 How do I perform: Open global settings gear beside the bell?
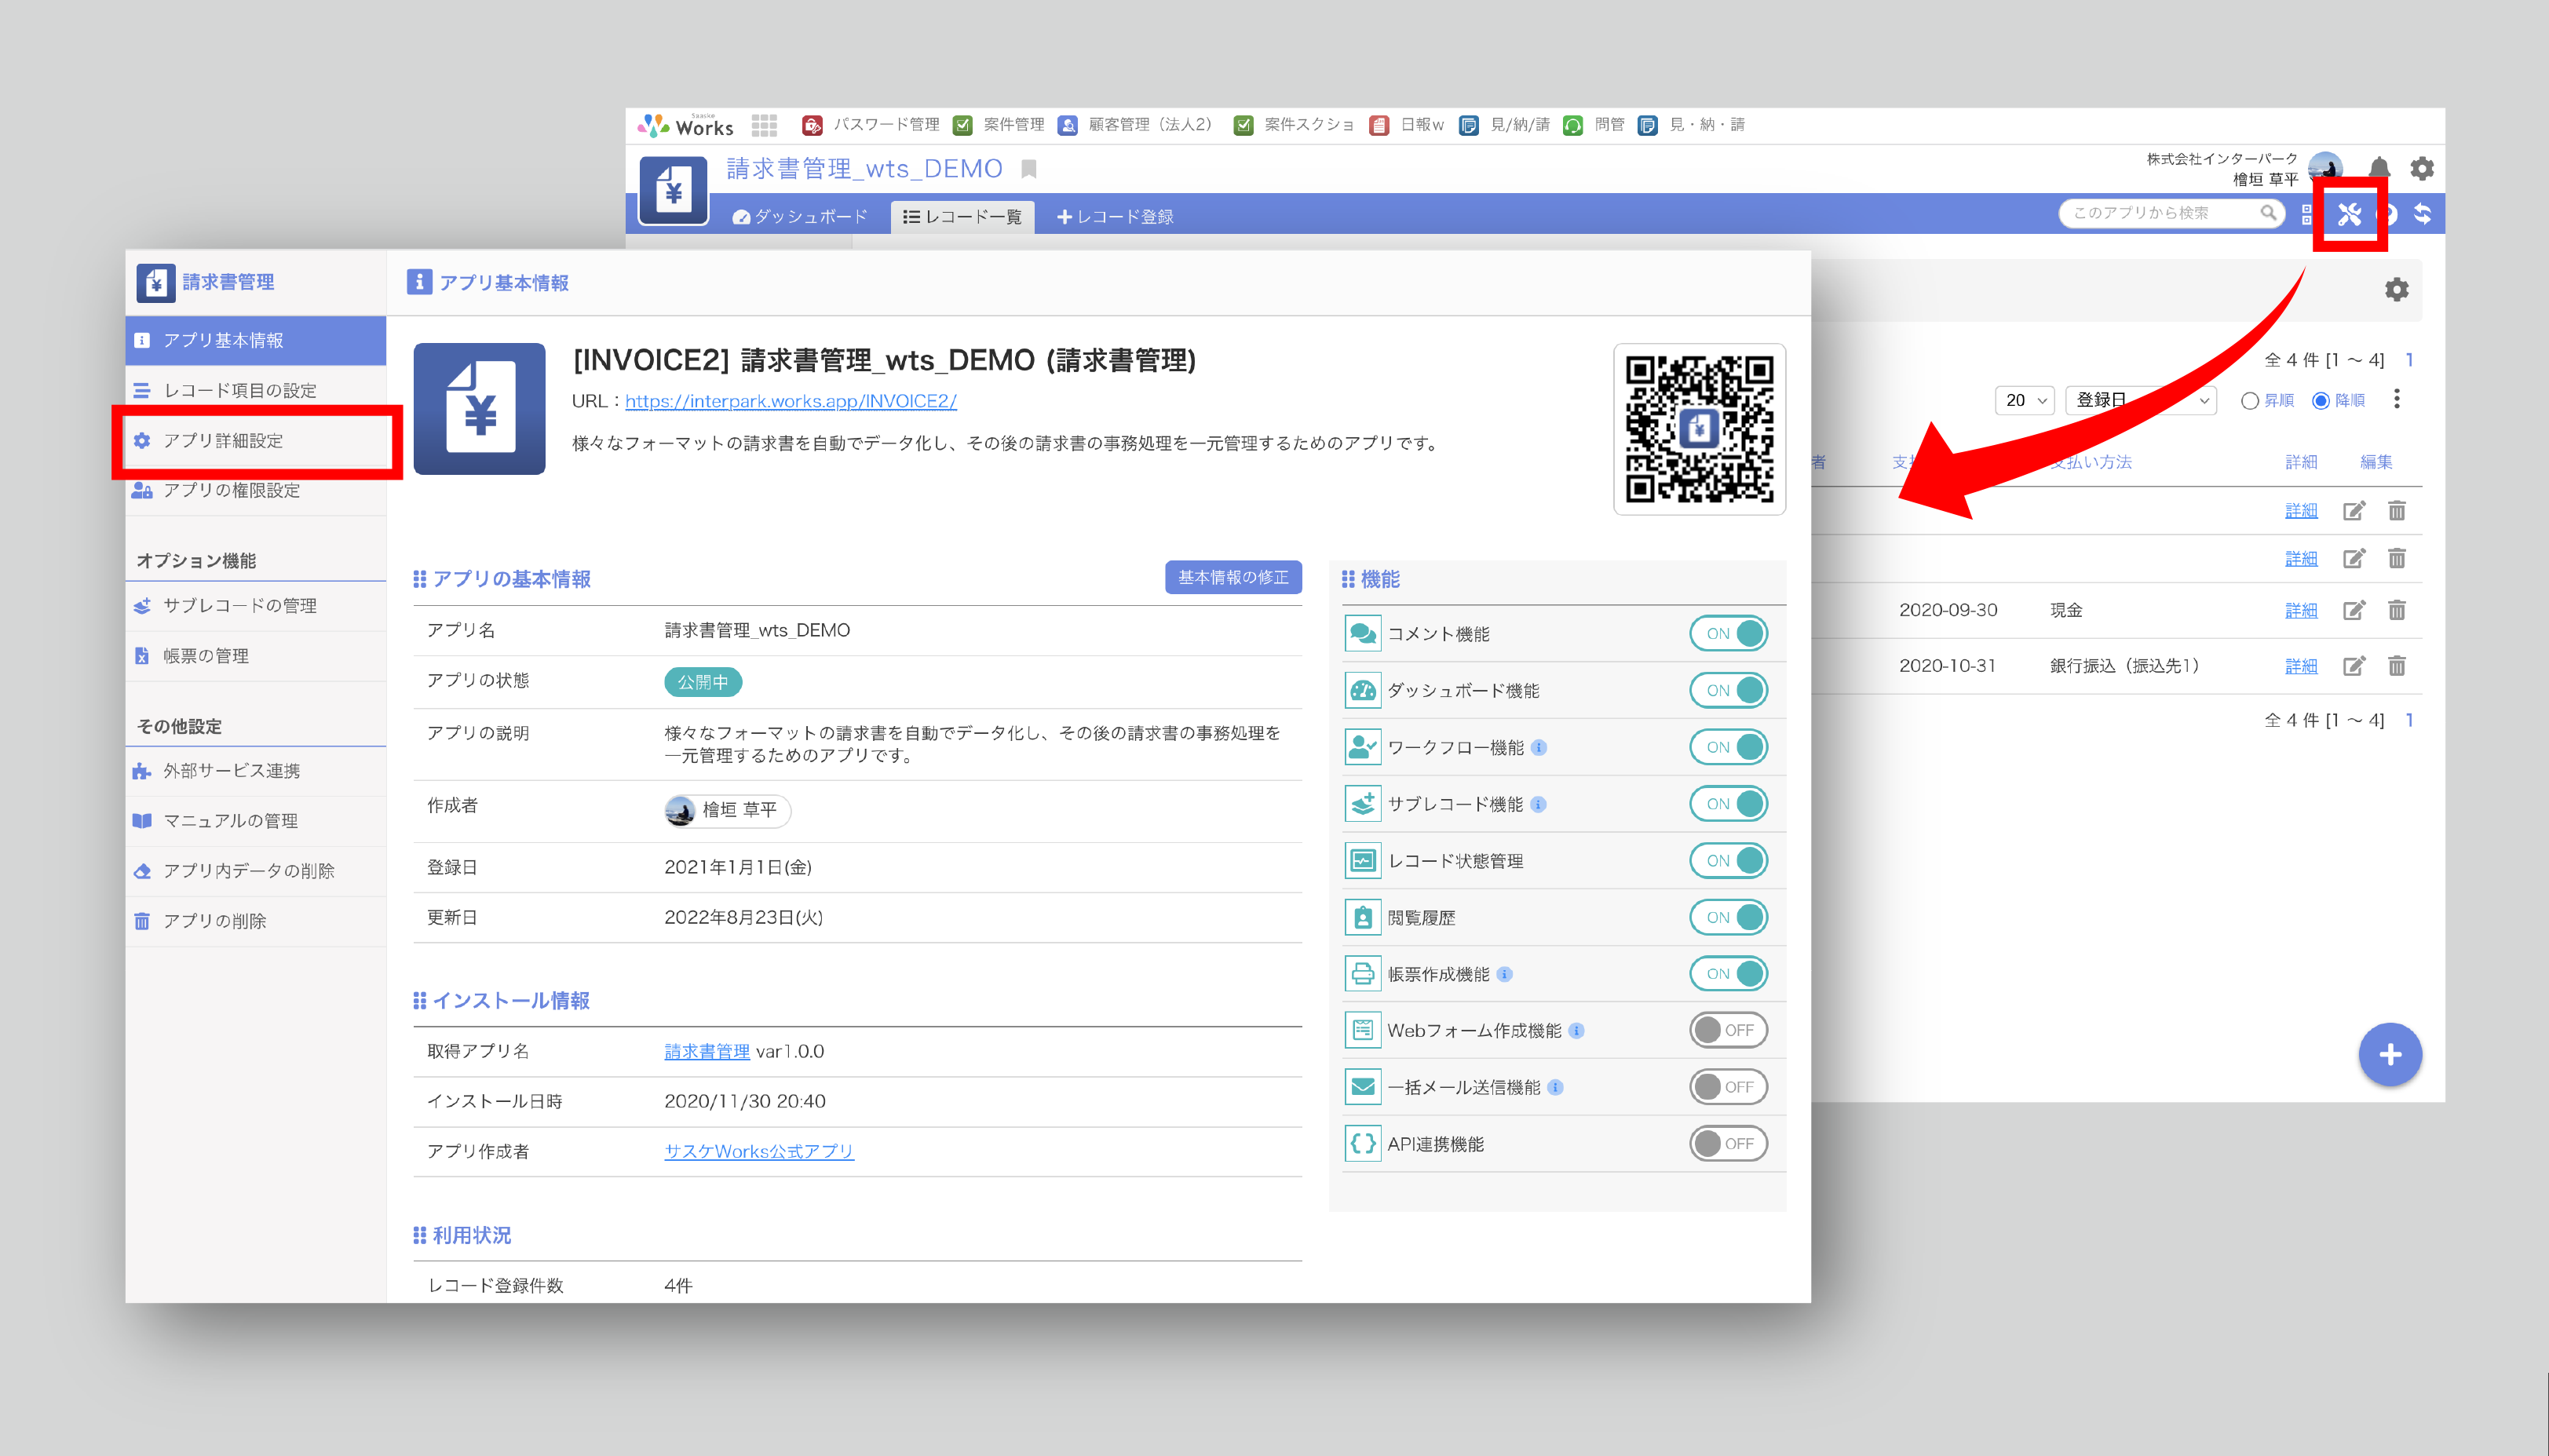[x=2422, y=168]
